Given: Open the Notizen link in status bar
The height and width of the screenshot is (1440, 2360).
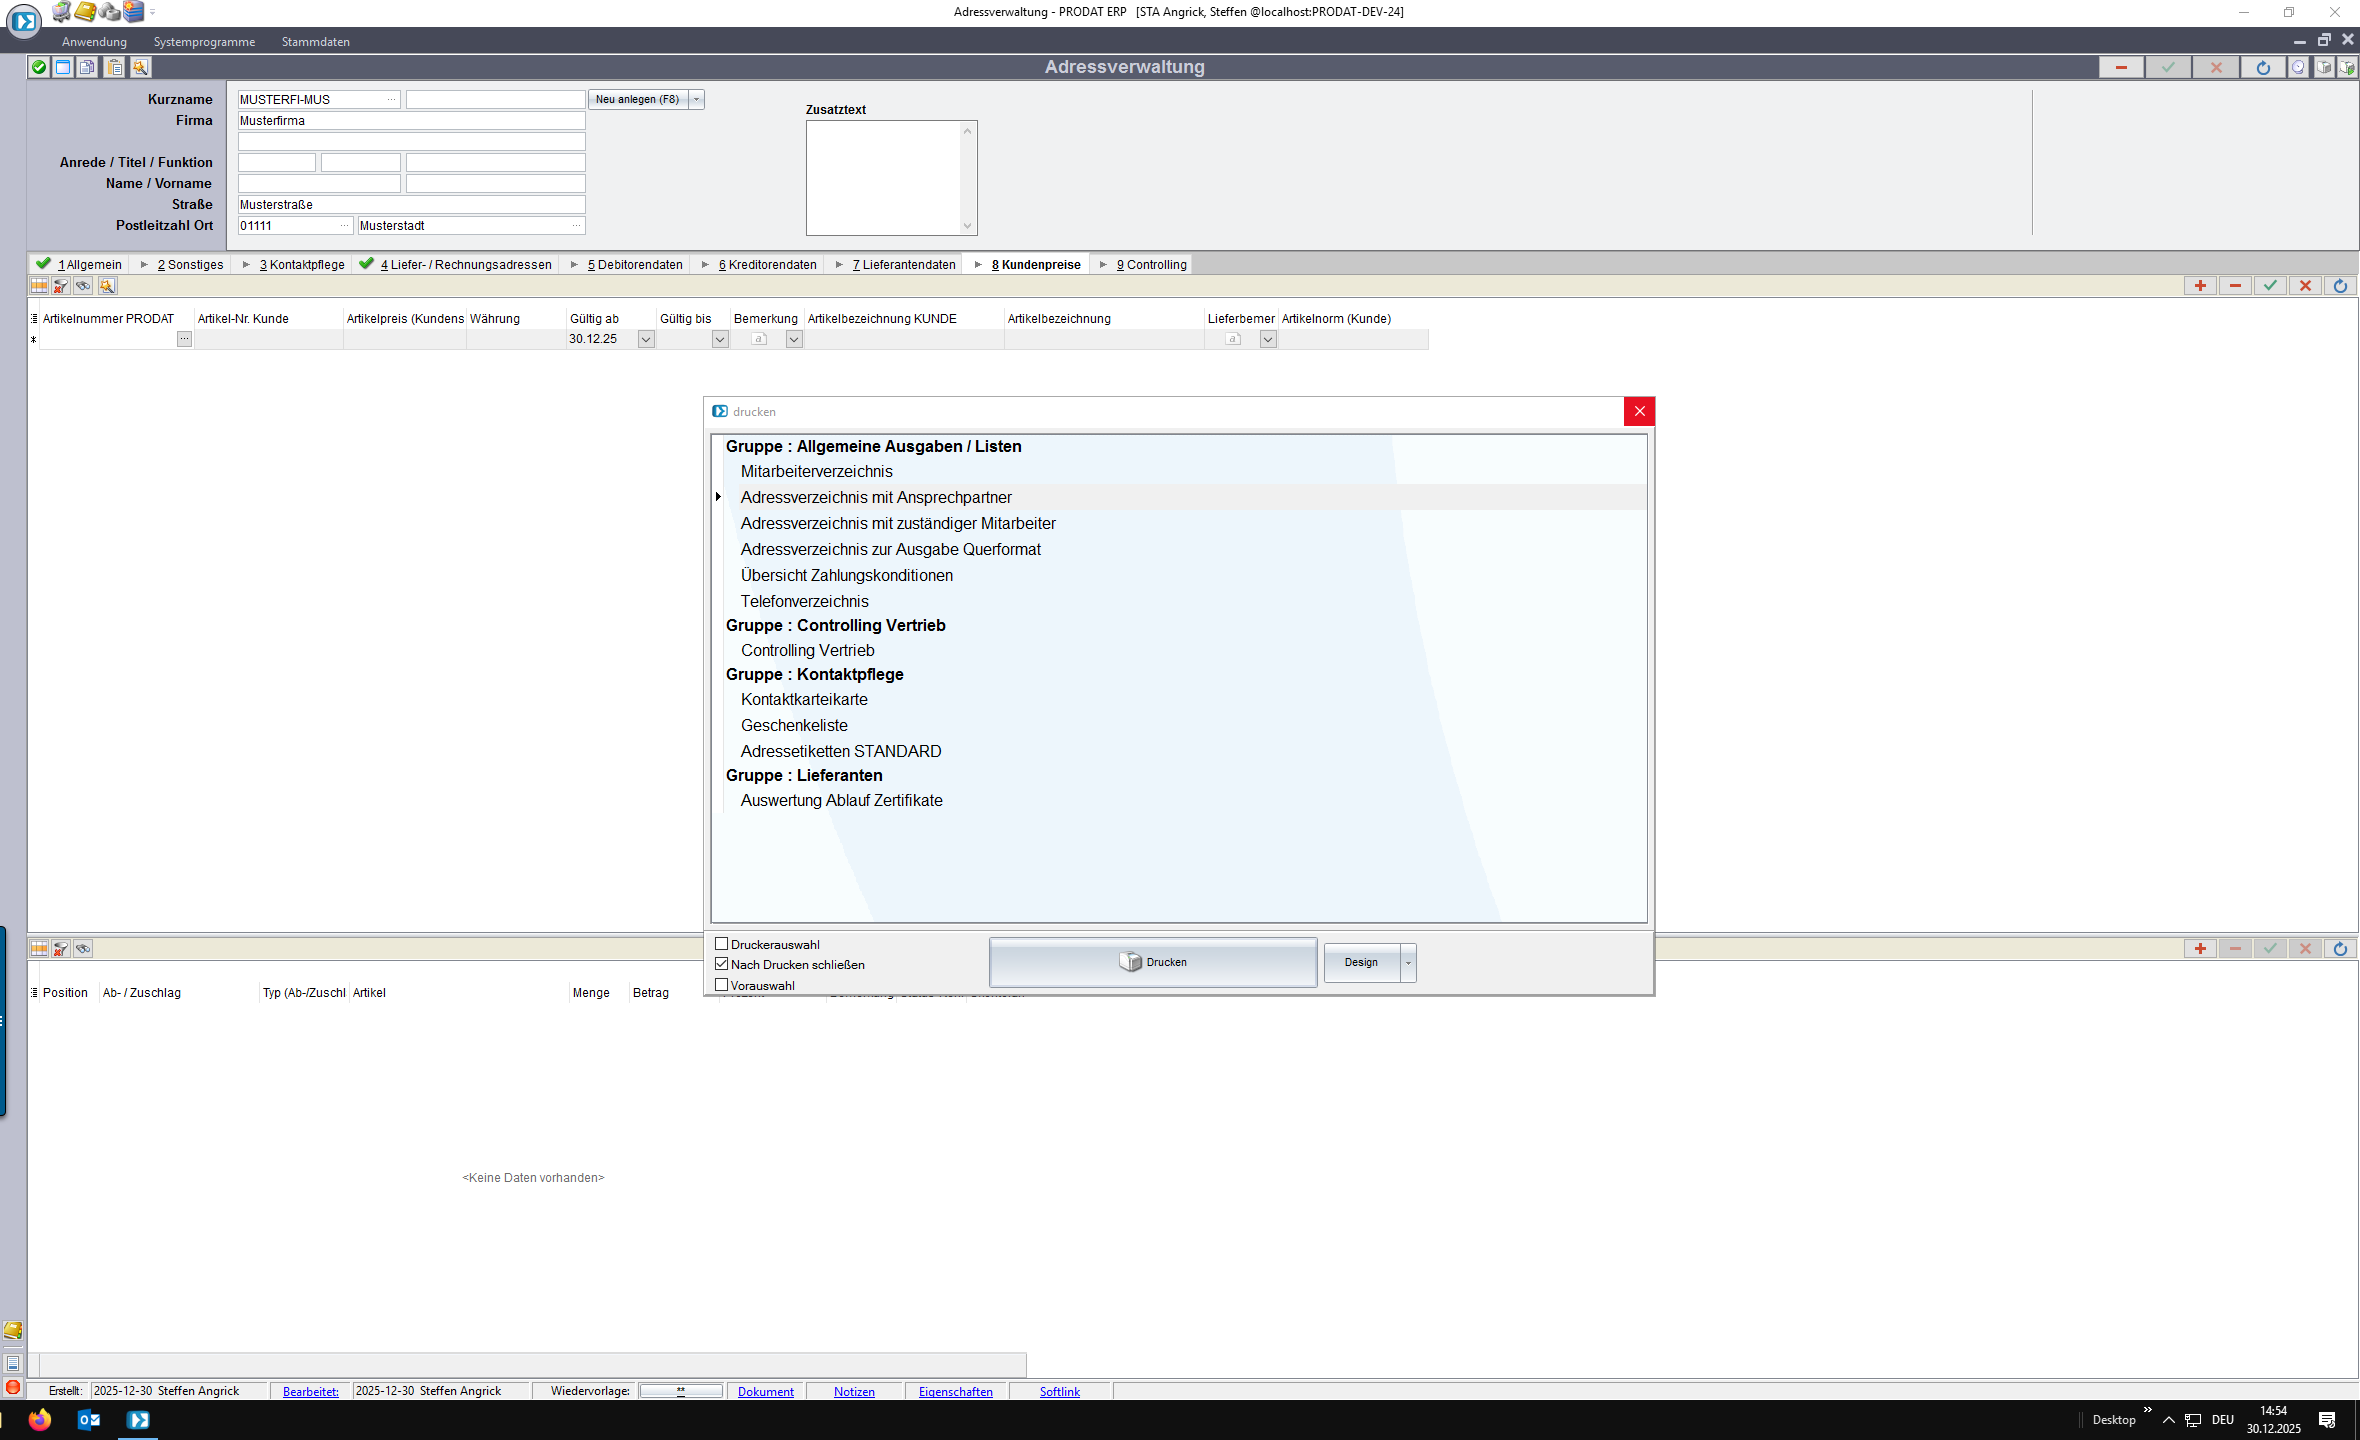Looking at the screenshot, I should click(x=854, y=1391).
